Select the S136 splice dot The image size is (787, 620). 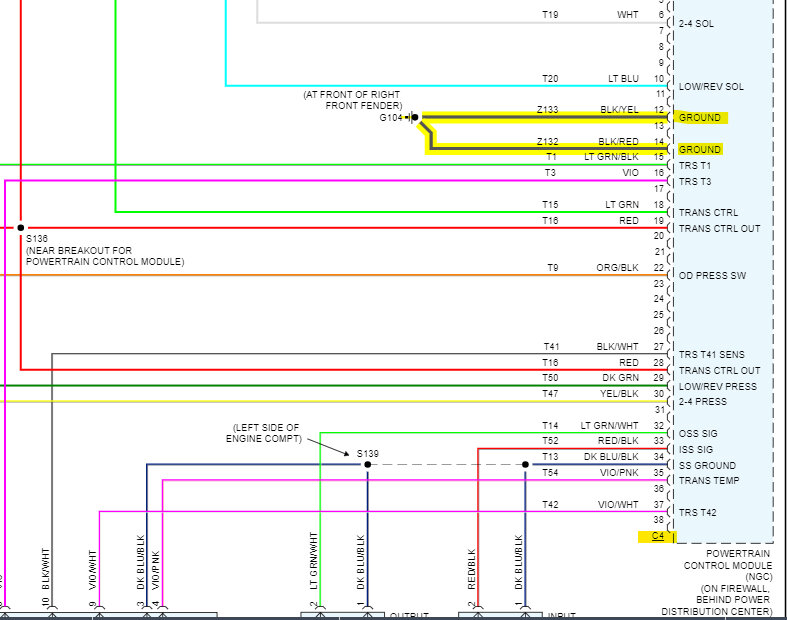(x=21, y=227)
